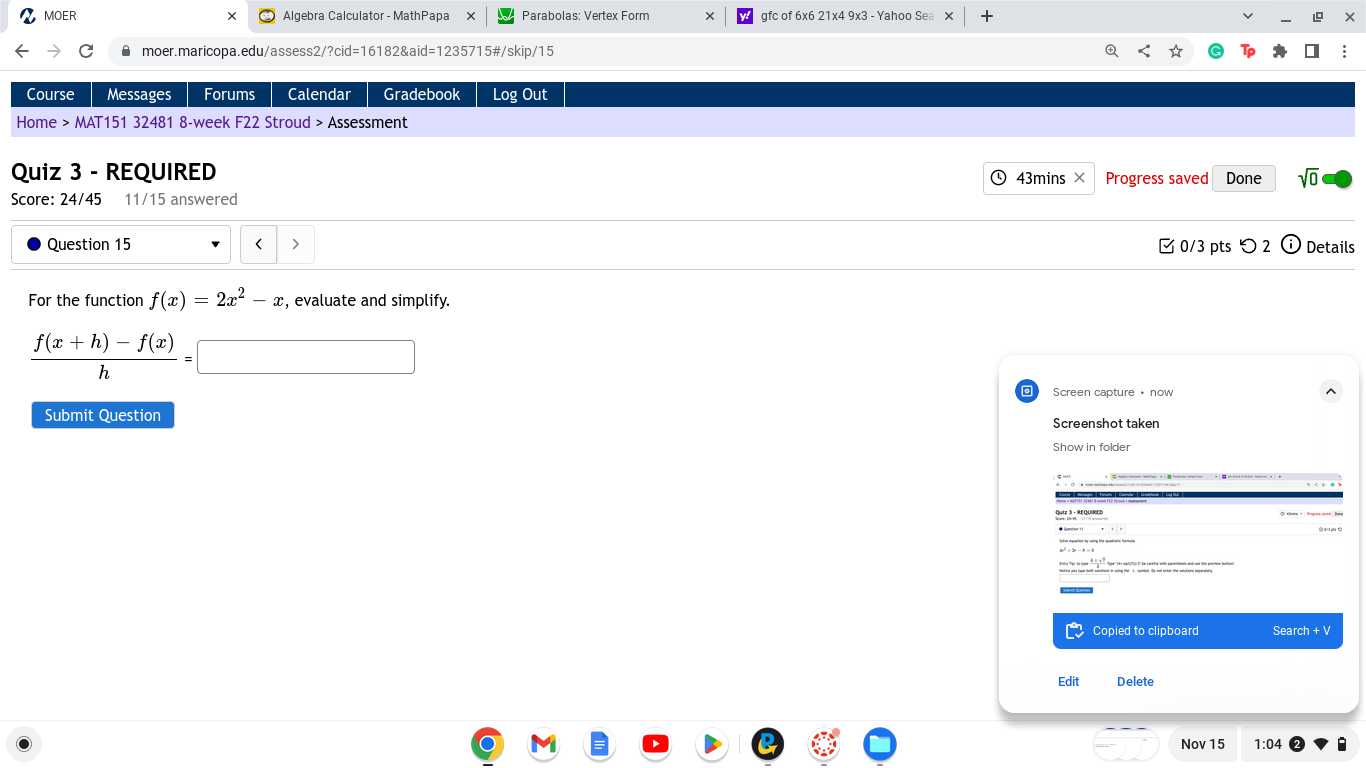This screenshot has width=1366, height=768.
Task: Click the browser back arrow
Action: click(x=22, y=51)
